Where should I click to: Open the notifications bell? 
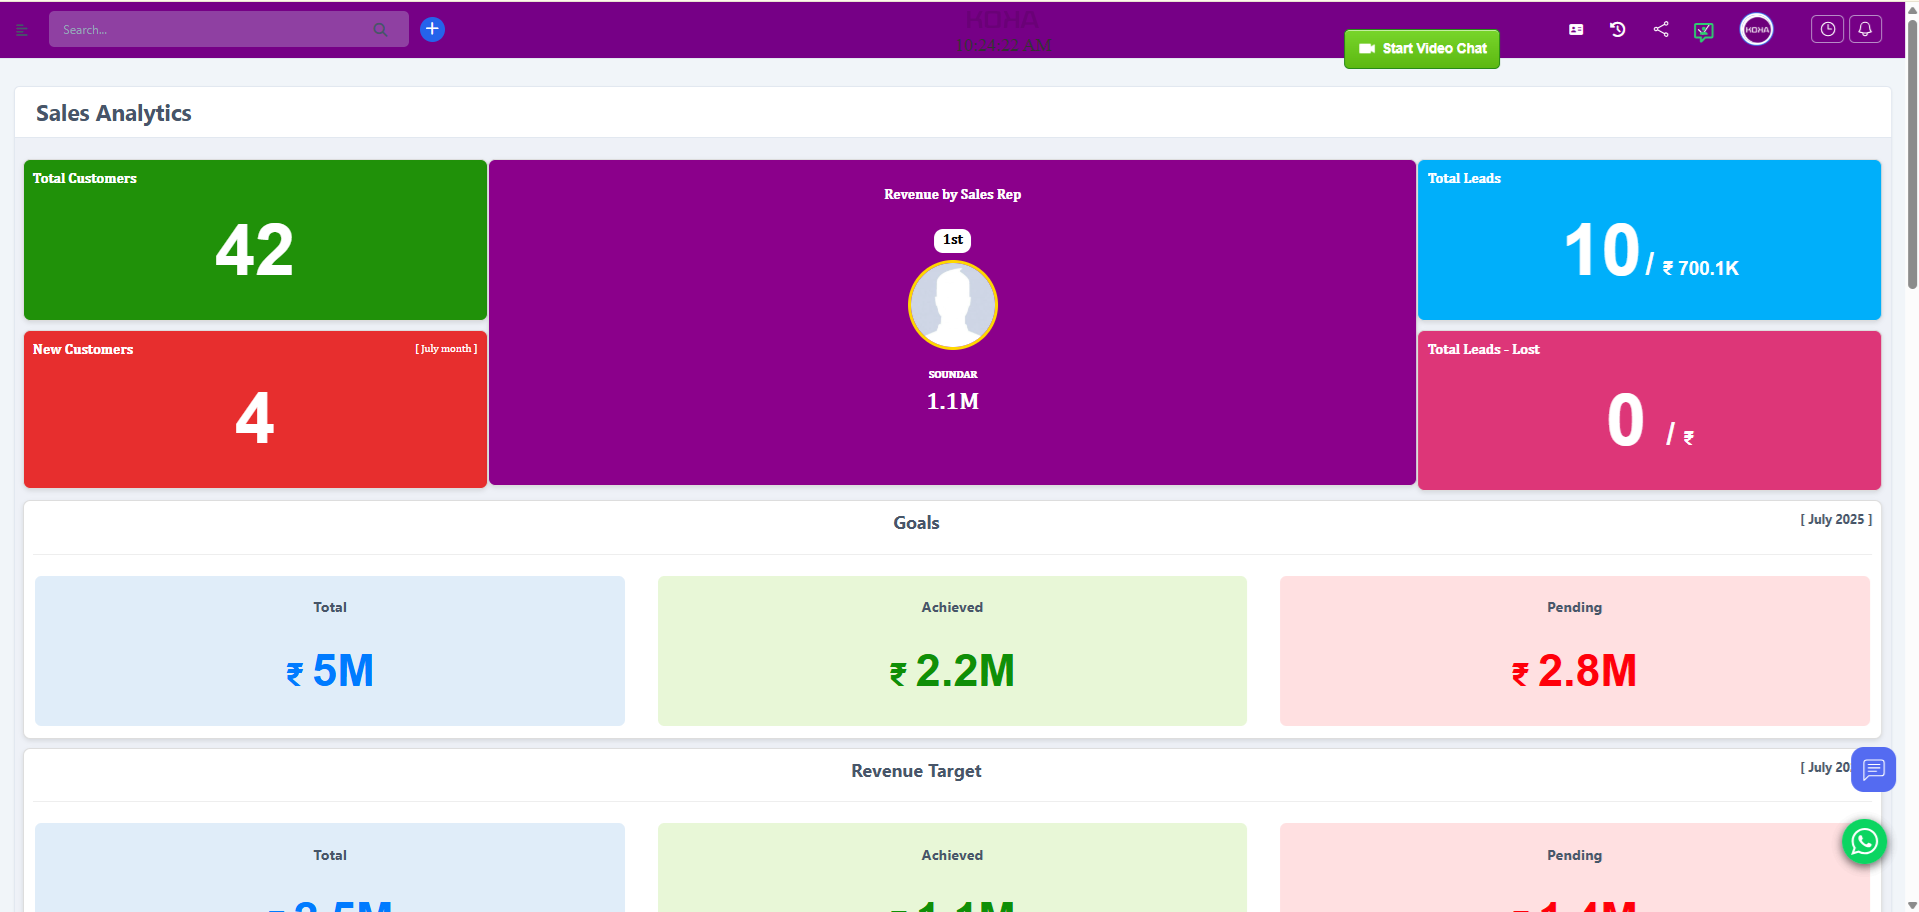point(1865,30)
